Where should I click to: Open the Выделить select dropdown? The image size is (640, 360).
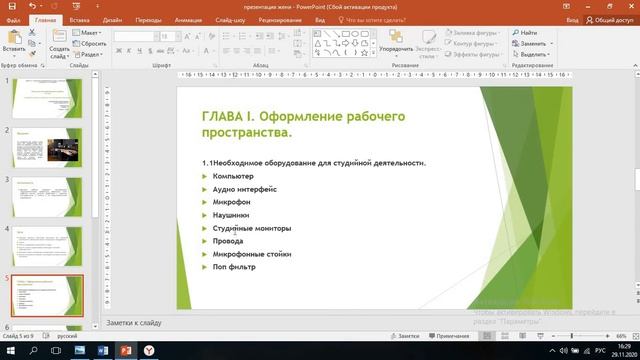[531, 54]
